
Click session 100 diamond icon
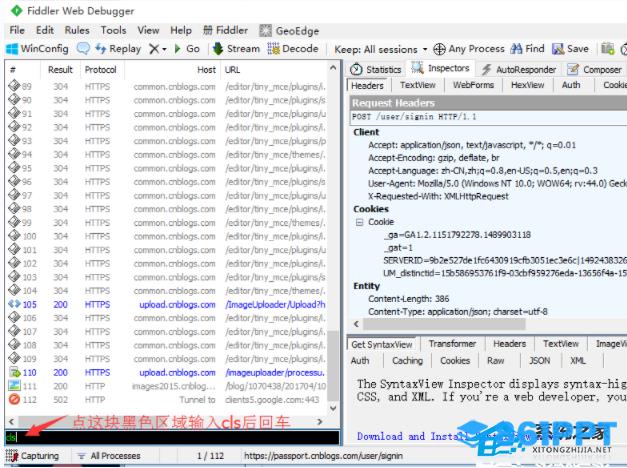click(x=14, y=236)
